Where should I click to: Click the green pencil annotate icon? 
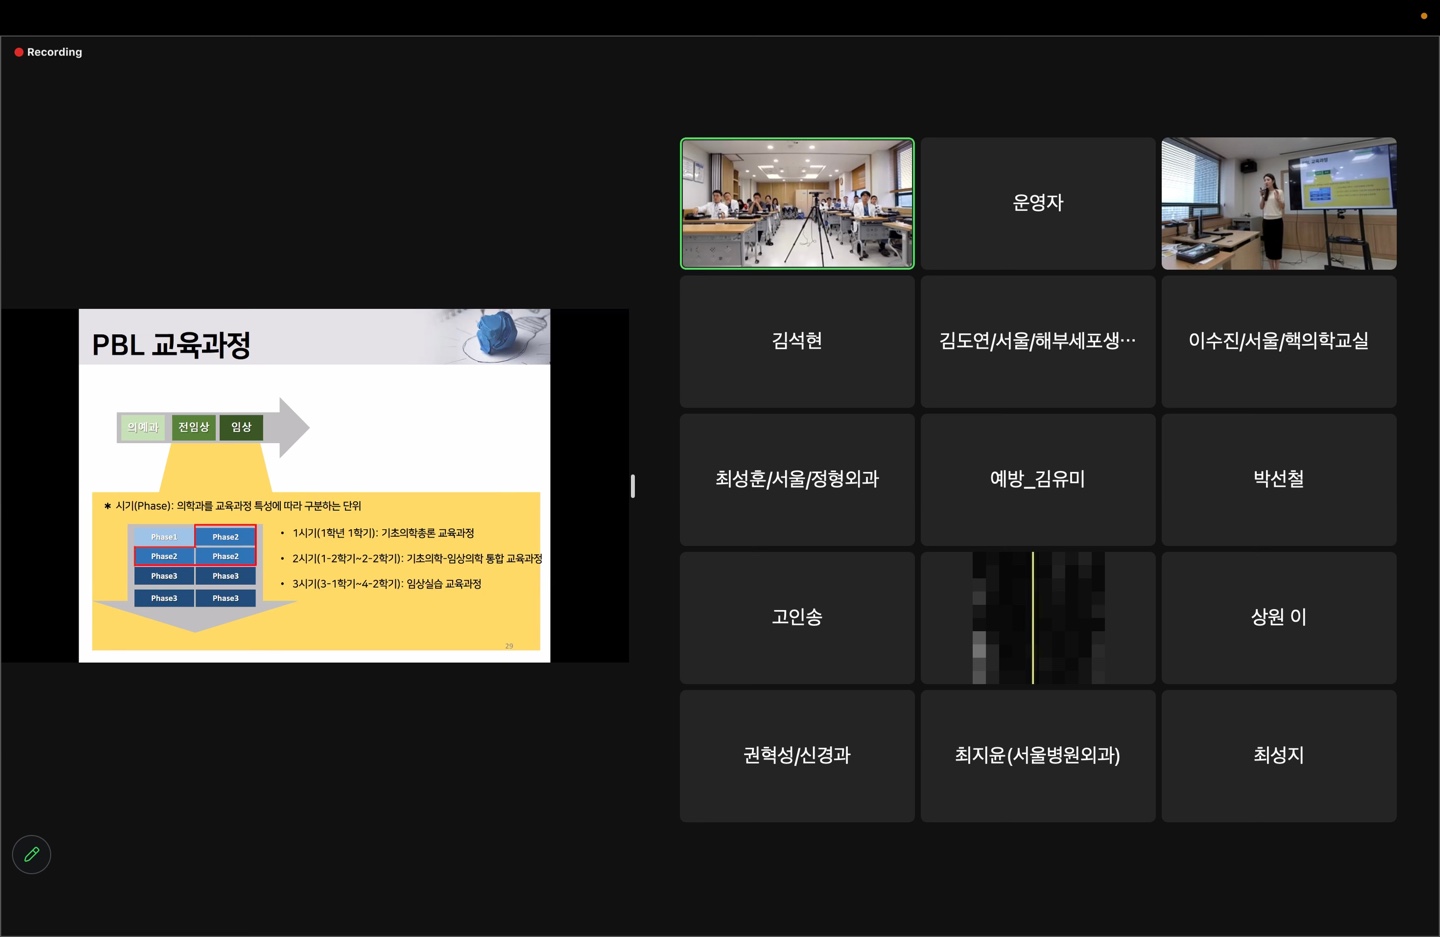coord(31,854)
